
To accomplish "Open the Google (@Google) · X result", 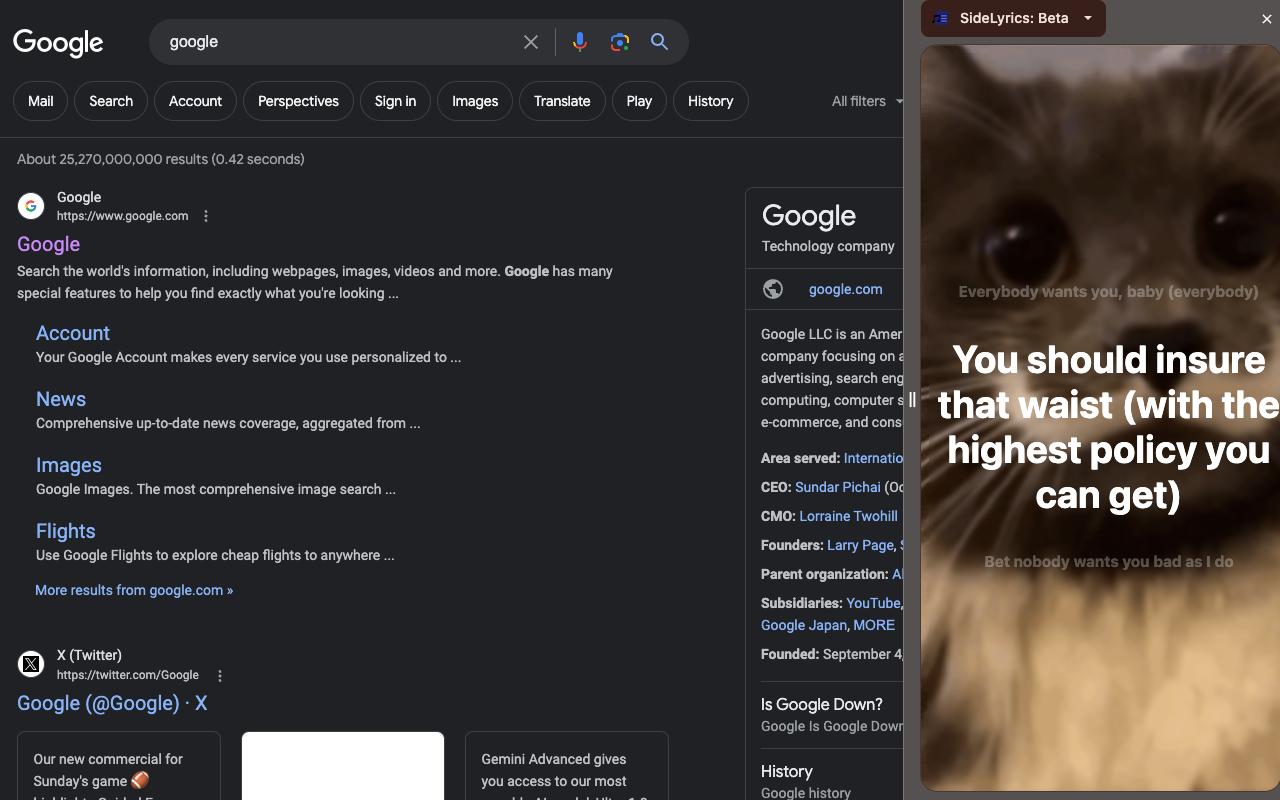I will (112, 703).
